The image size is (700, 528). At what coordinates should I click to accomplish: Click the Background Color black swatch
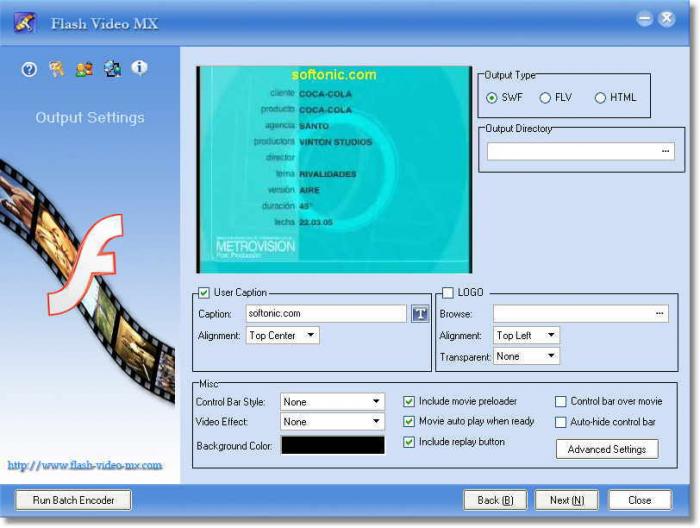[x=333, y=445]
